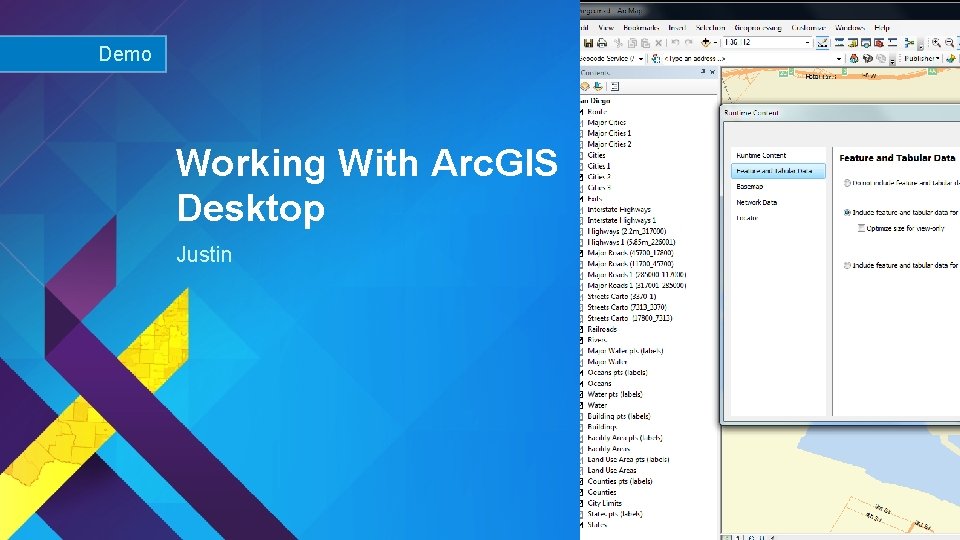Viewport: 960px width, 540px height.
Task: Open the address input dropdown arrow
Action: pos(839,59)
